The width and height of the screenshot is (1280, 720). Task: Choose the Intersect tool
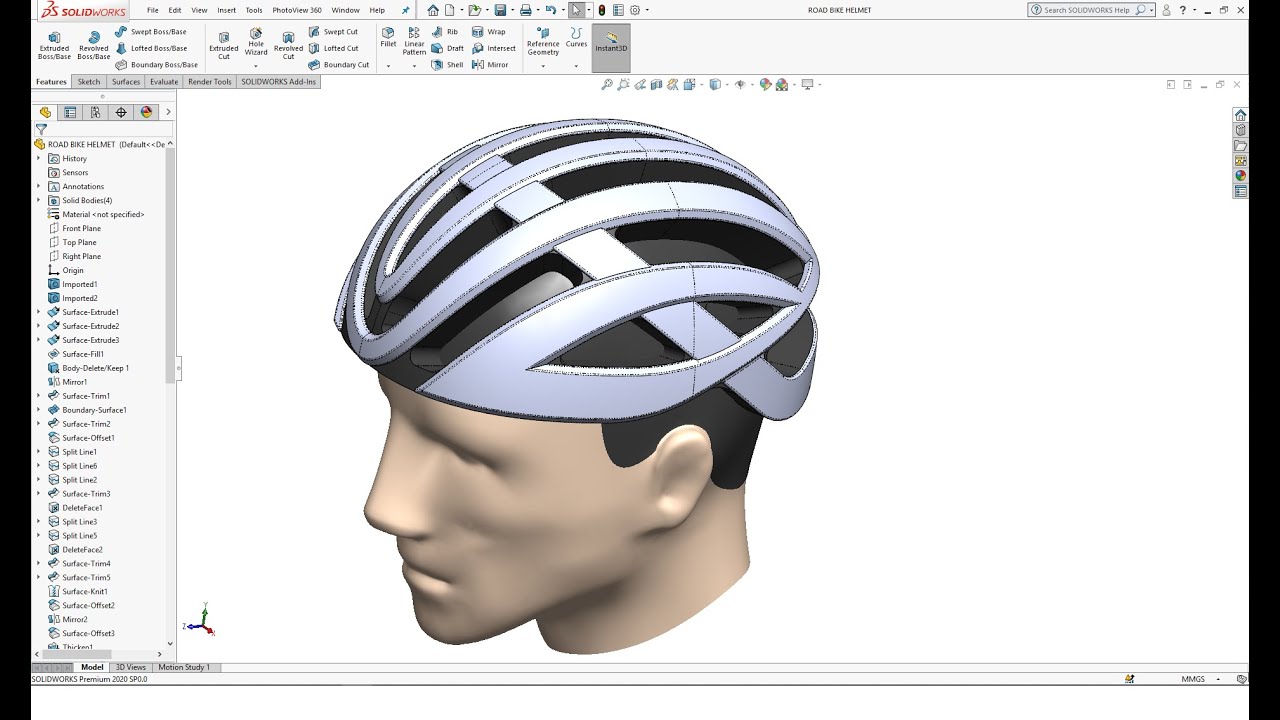pos(494,48)
